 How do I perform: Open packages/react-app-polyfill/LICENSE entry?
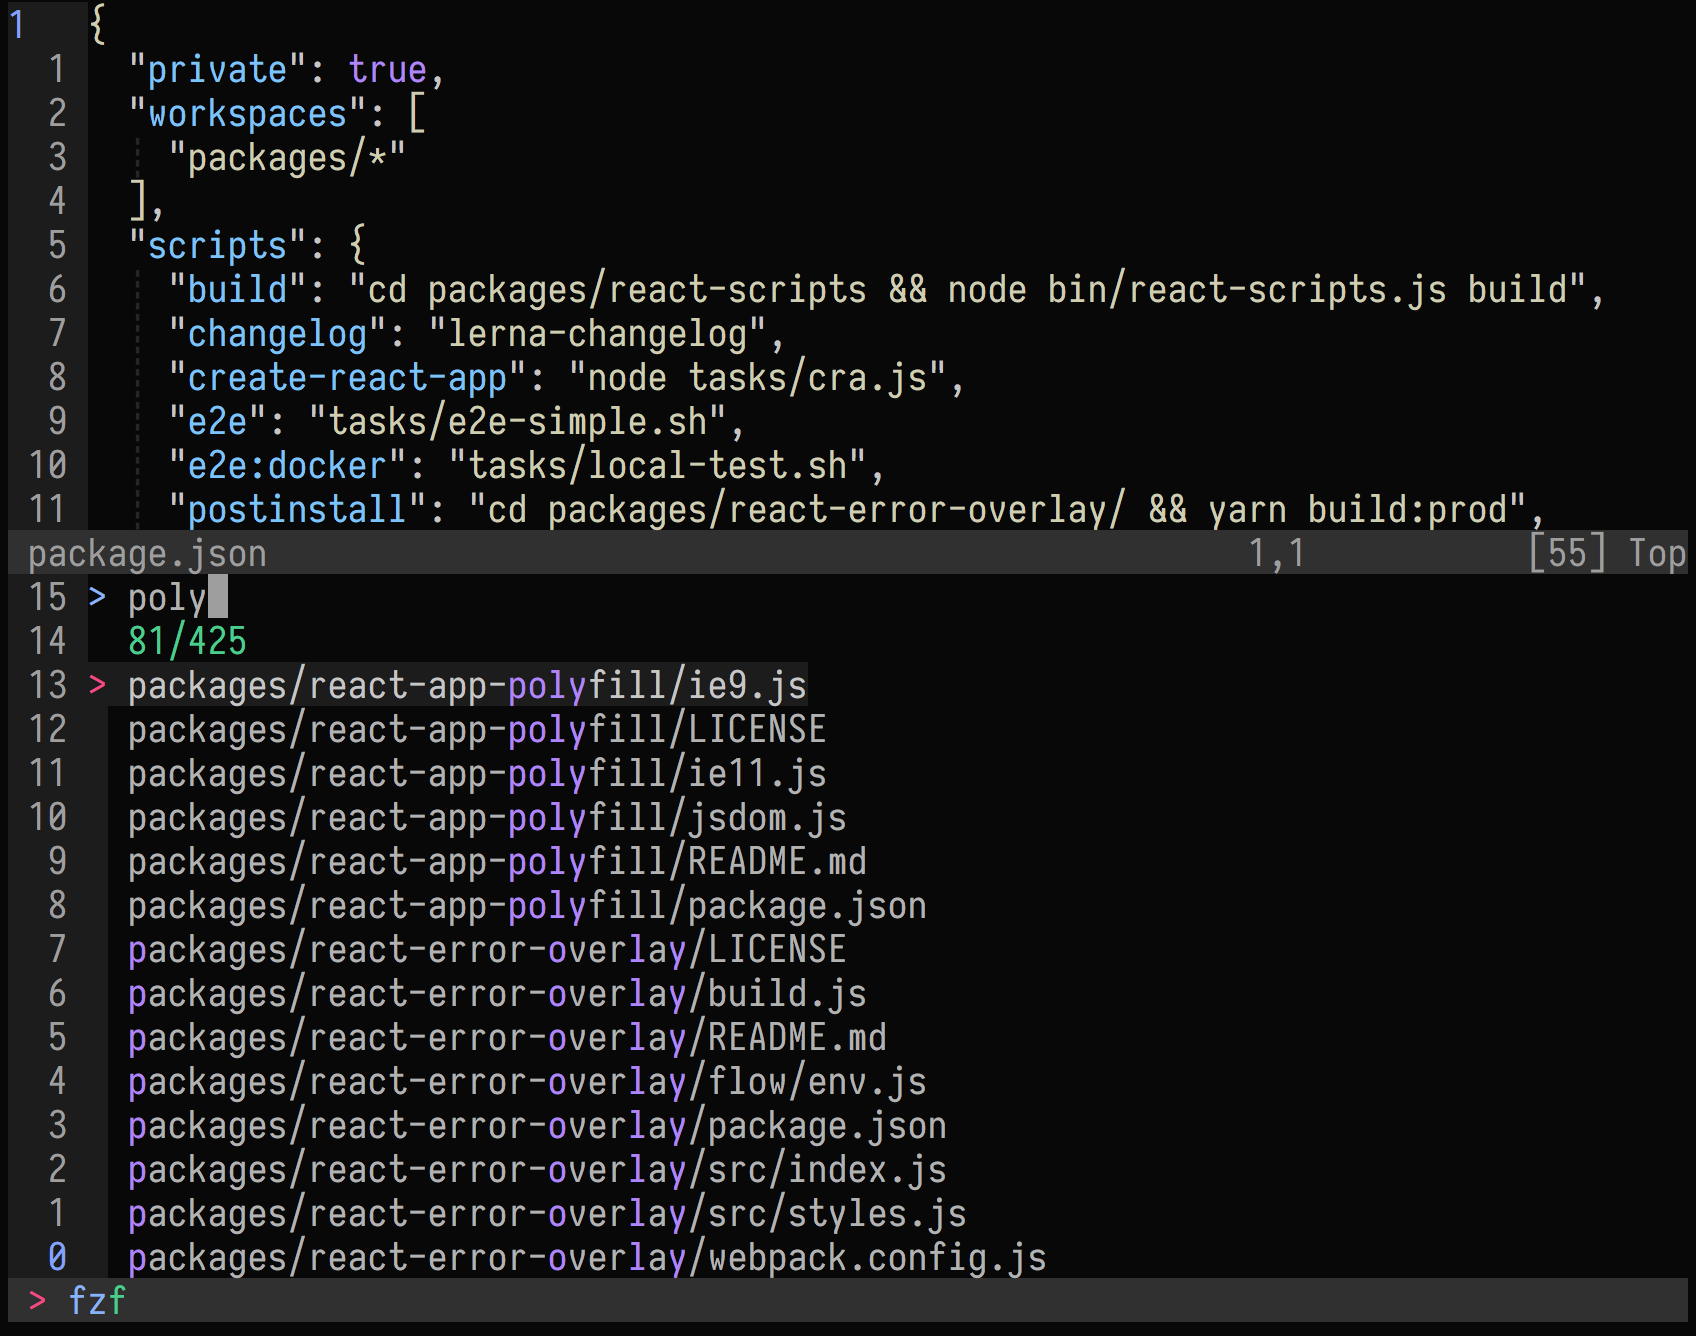point(477,730)
